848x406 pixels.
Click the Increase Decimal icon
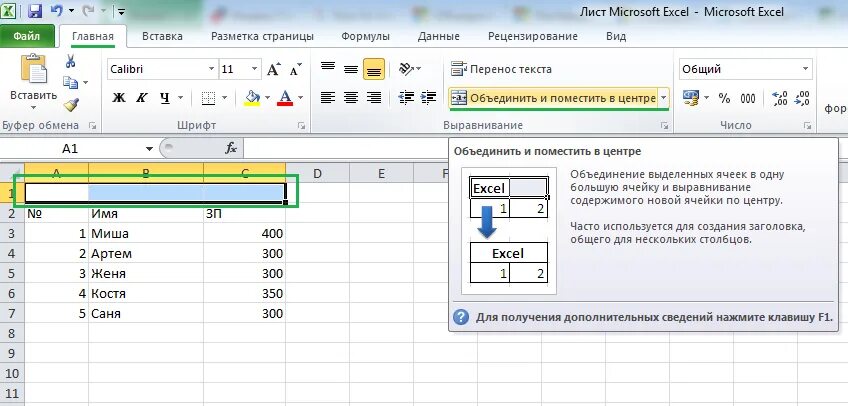click(x=780, y=98)
